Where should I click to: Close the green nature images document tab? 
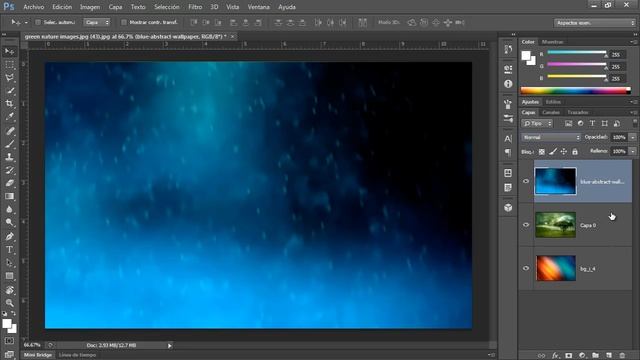pos(232,37)
